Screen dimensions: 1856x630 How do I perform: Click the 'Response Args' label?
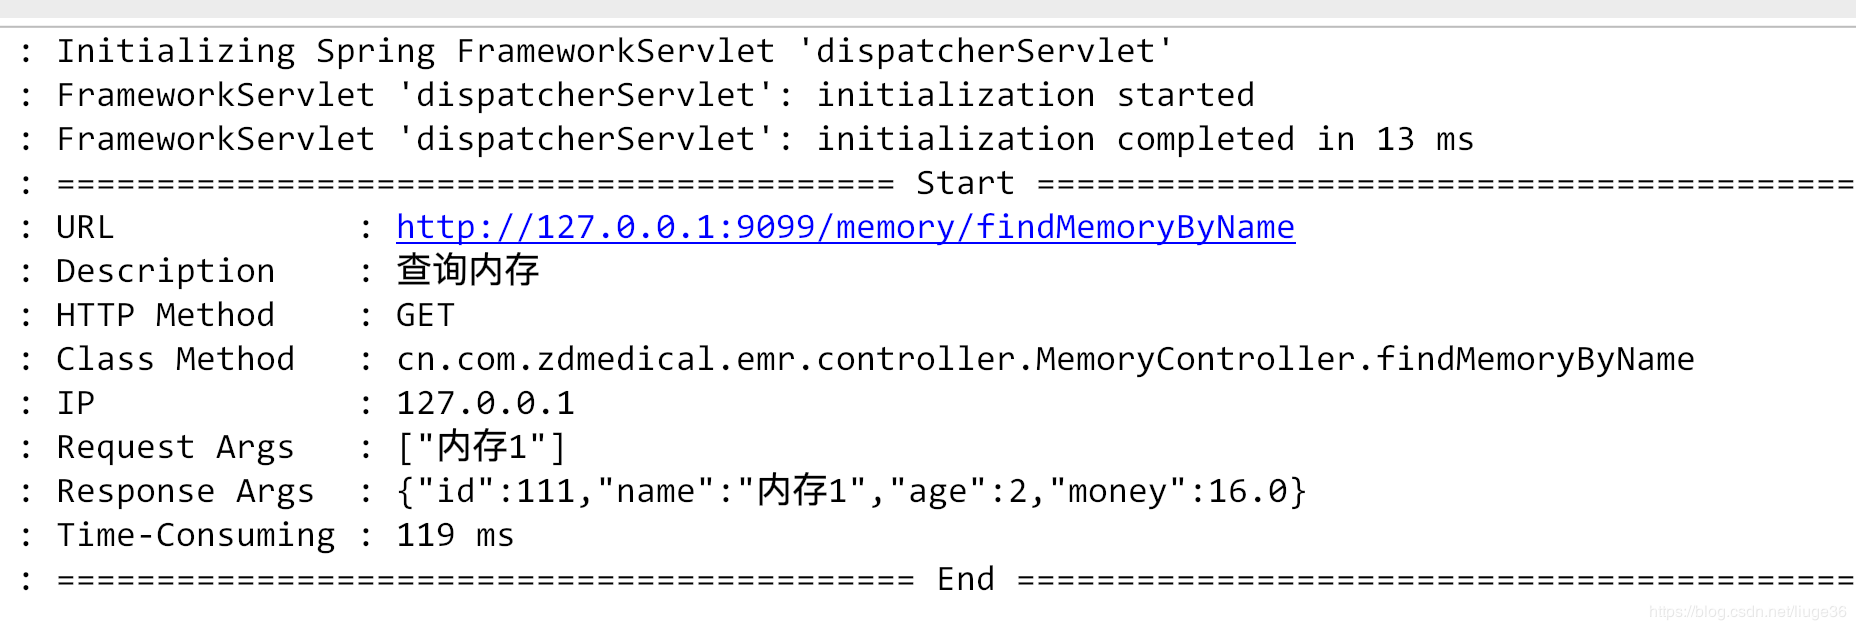click(185, 491)
